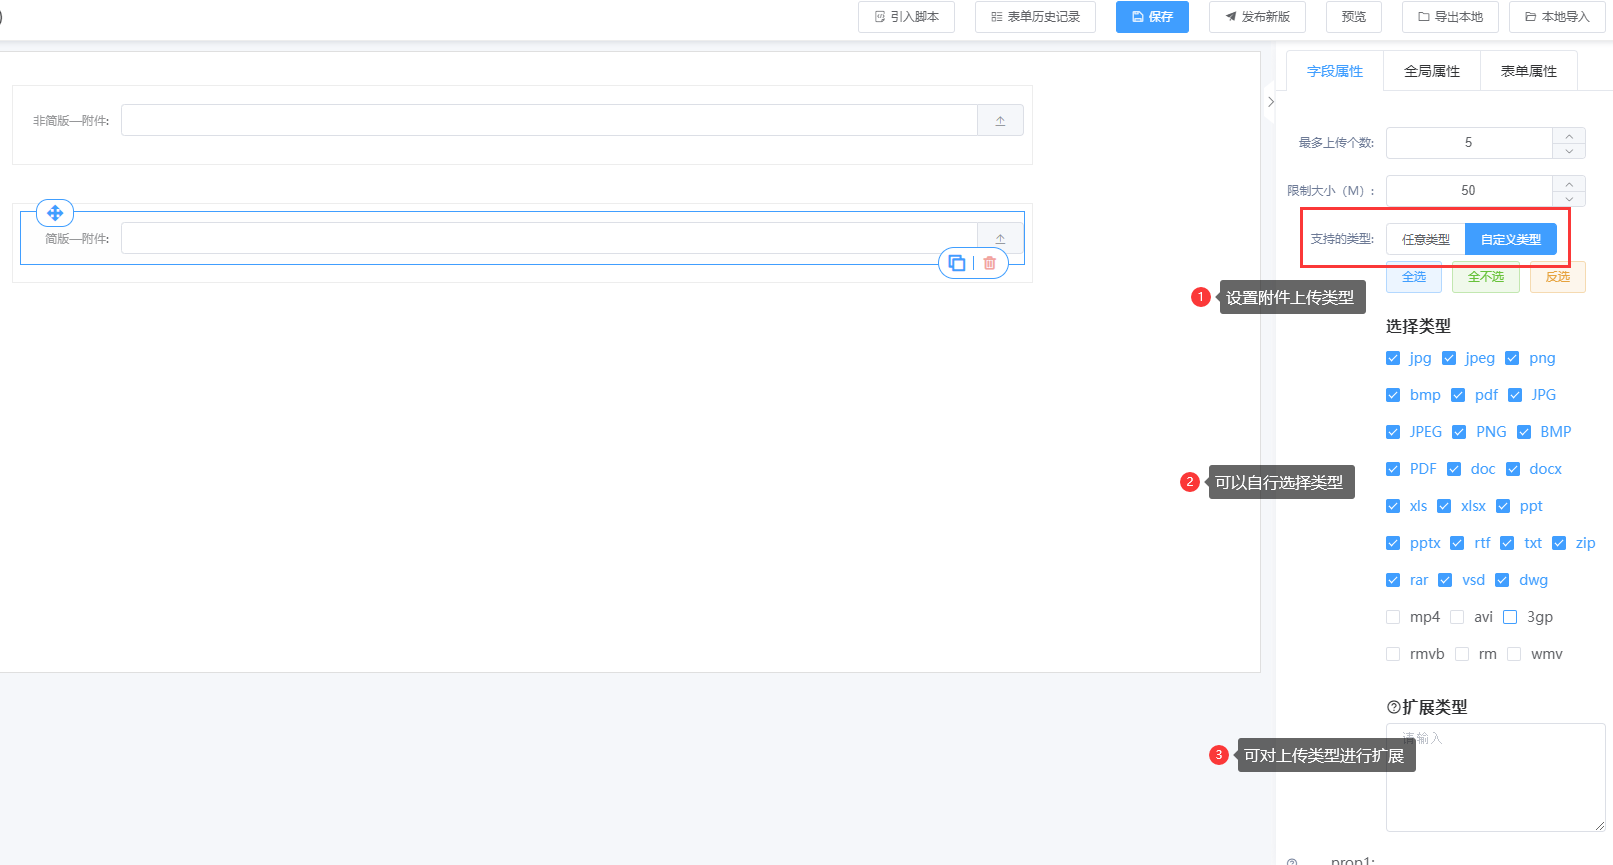Viewport: 1613px width, 865px height.
Task: Click the move handle on 简版—附件 field
Action: coord(55,213)
